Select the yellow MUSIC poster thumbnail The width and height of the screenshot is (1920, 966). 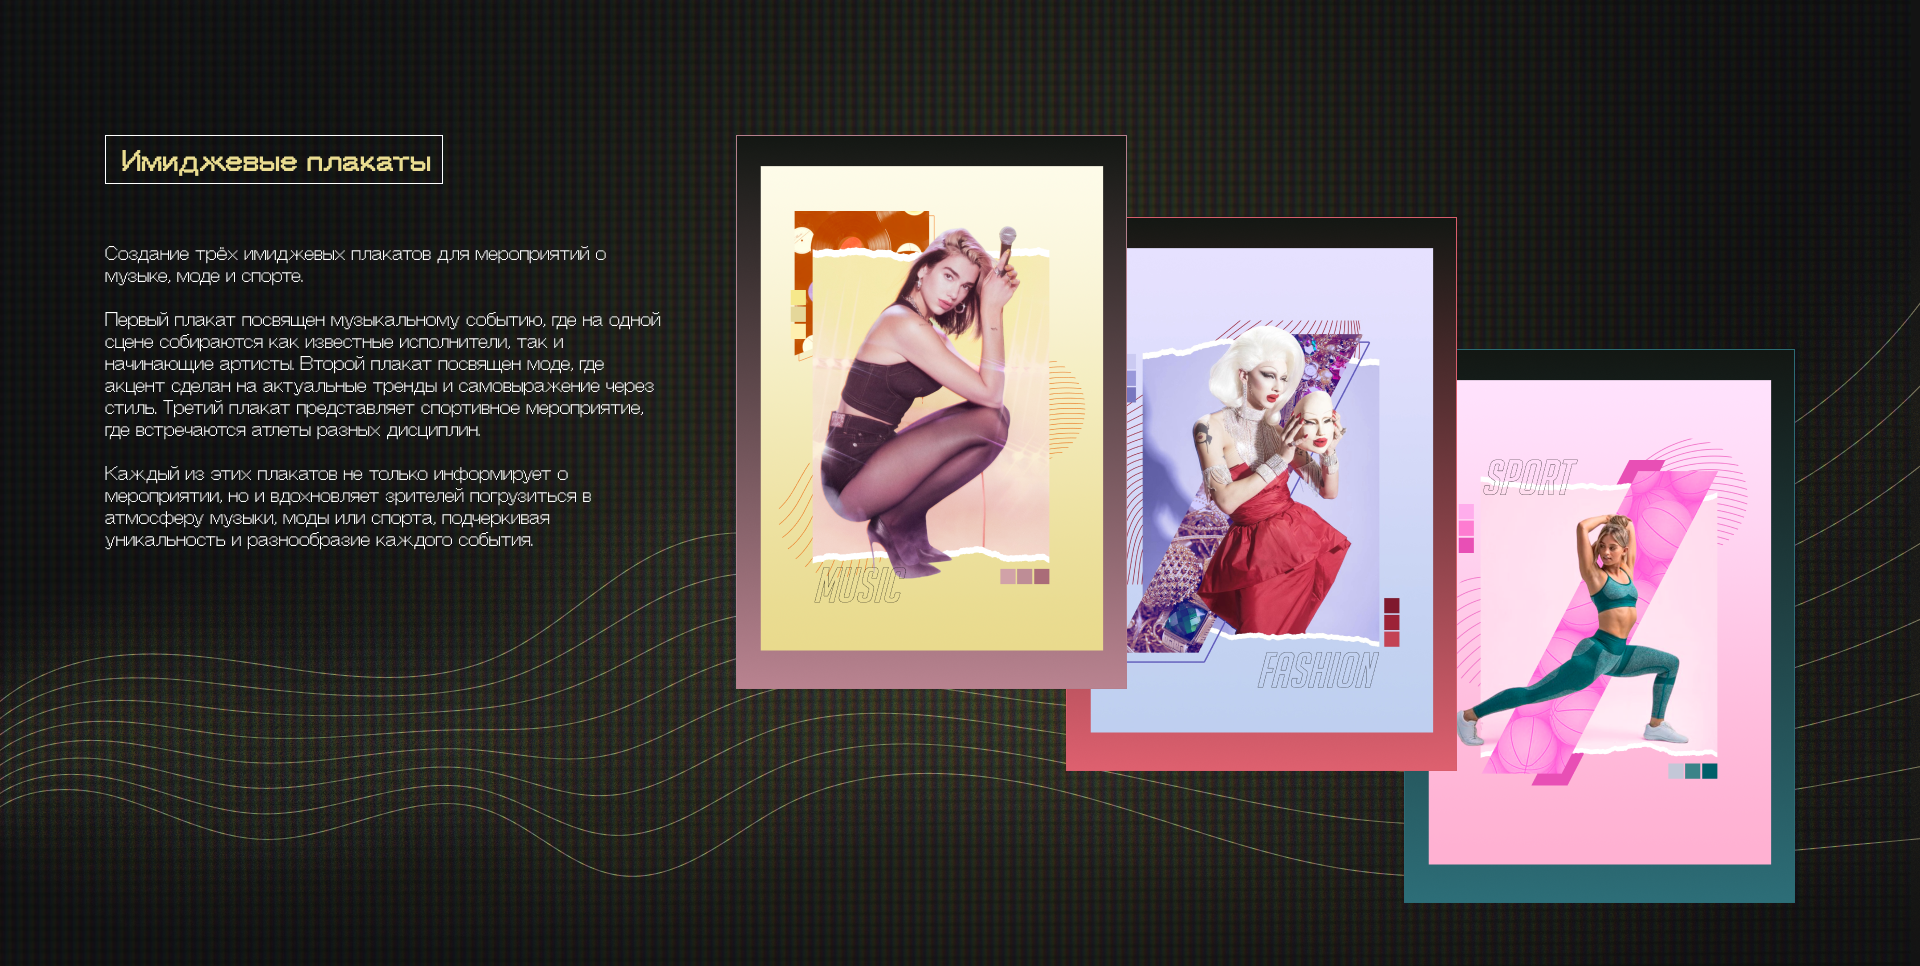point(931,412)
